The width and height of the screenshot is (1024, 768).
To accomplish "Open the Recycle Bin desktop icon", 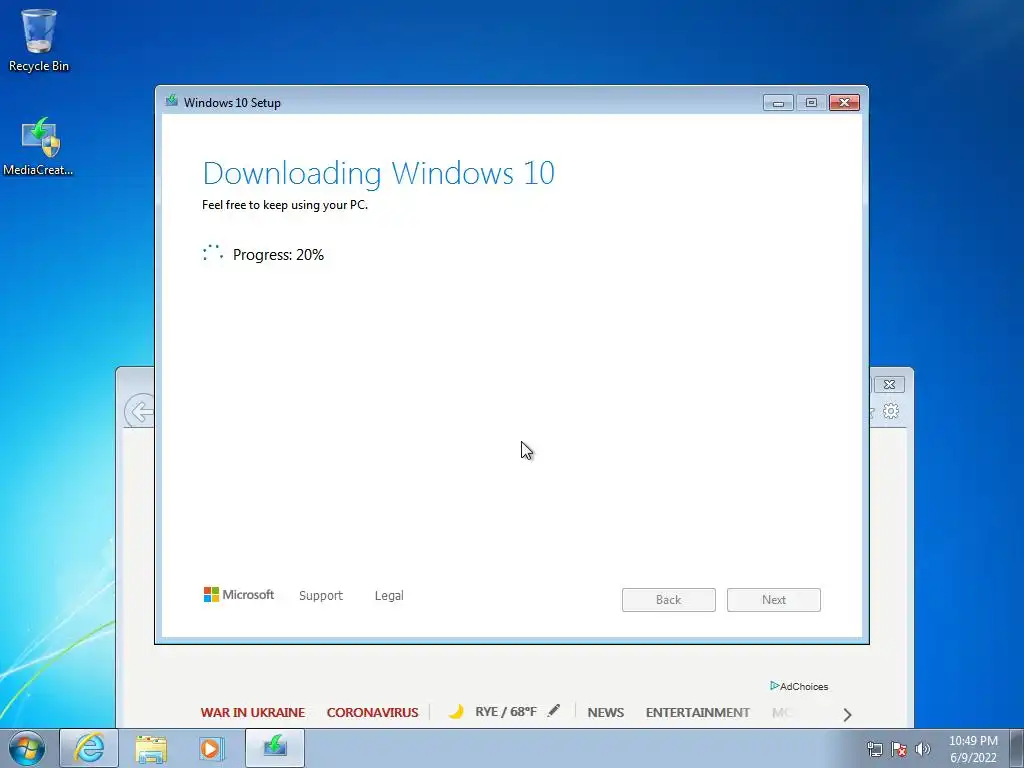I will pyautogui.click(x=39, y=40).
